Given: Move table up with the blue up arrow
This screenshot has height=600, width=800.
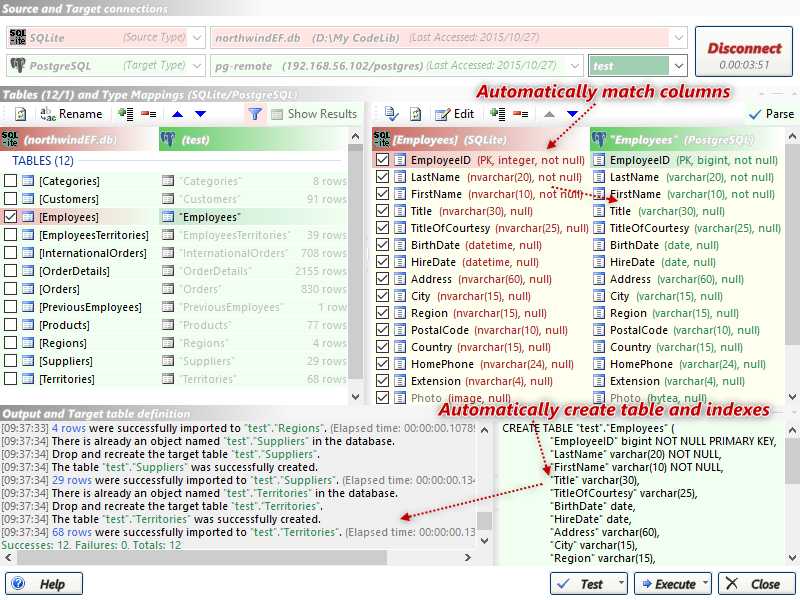Looking at the screenshot, I should (178, 114).
